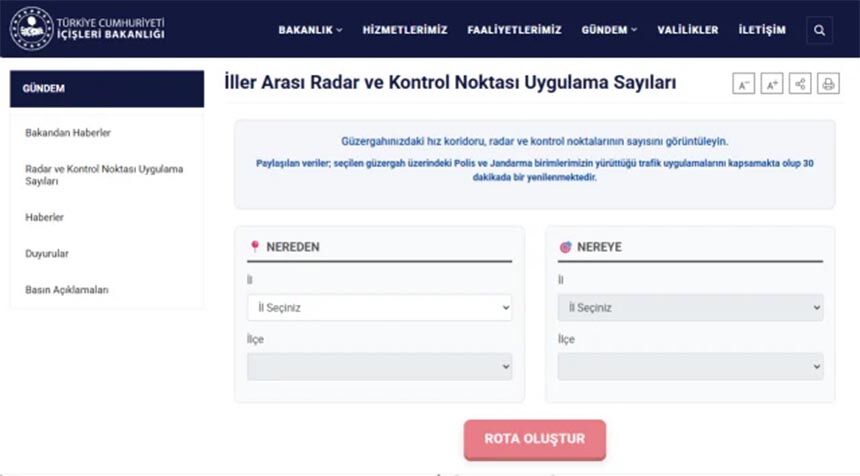The width and height of the screenshot is (860, 476).
Task: Click the share icon
Action: (800, 85)
